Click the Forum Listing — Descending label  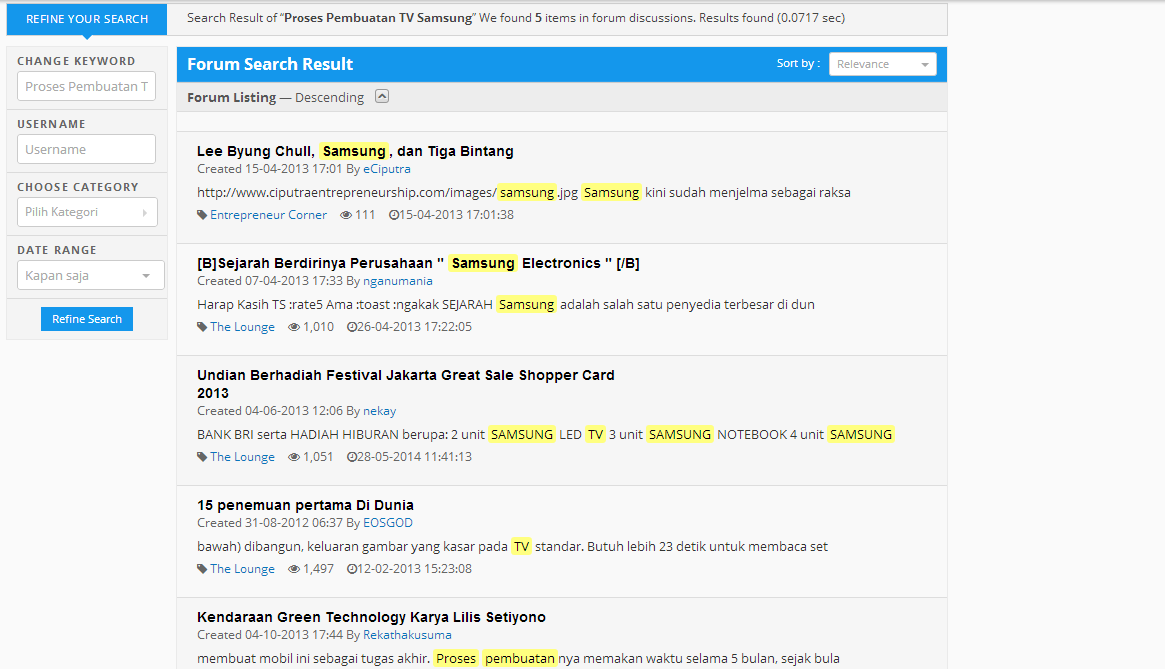coord(276,97)
